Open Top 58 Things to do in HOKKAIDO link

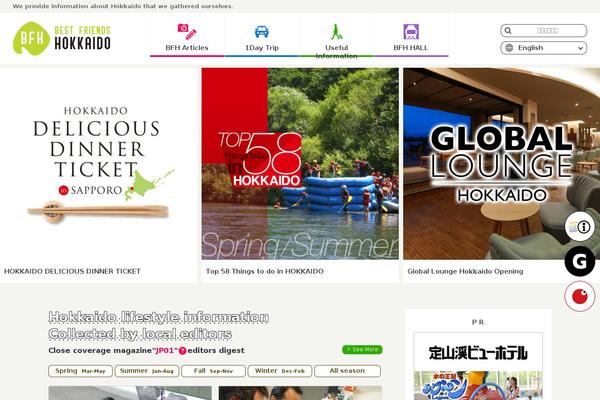264,271
